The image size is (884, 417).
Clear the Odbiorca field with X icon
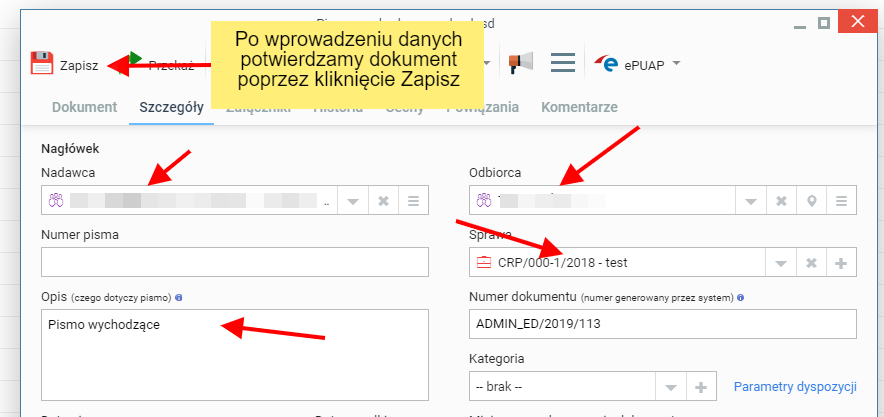[x=781, y=201]
